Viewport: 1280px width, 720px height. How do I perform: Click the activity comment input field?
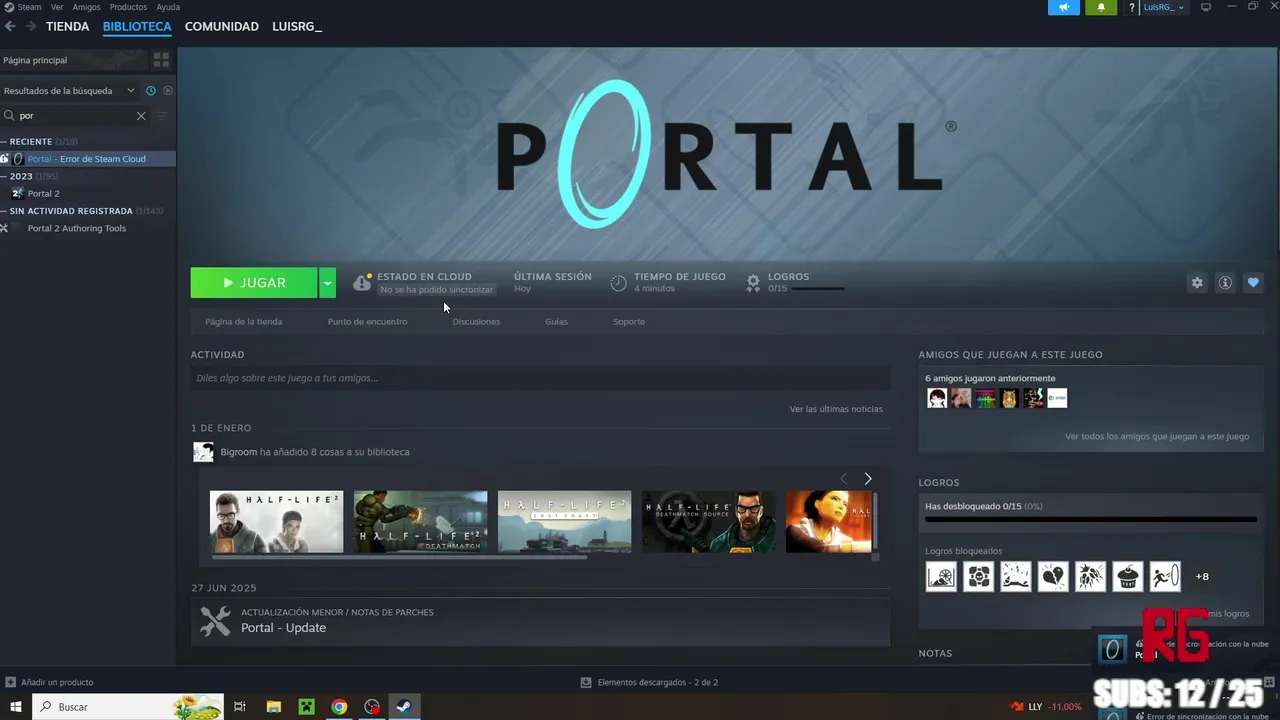540,378
